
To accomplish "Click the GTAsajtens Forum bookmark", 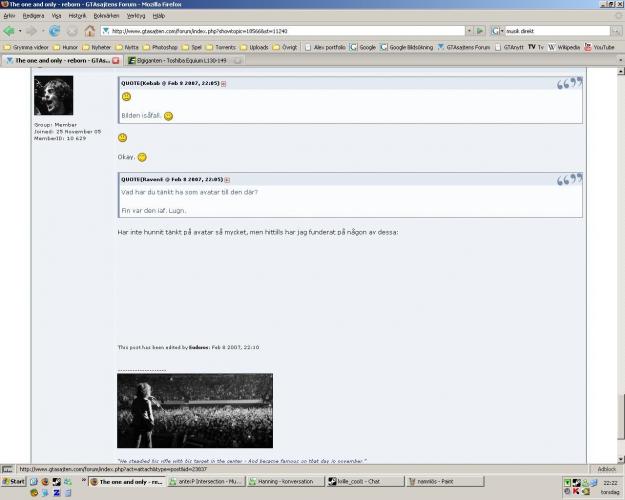I will [464, 47].
